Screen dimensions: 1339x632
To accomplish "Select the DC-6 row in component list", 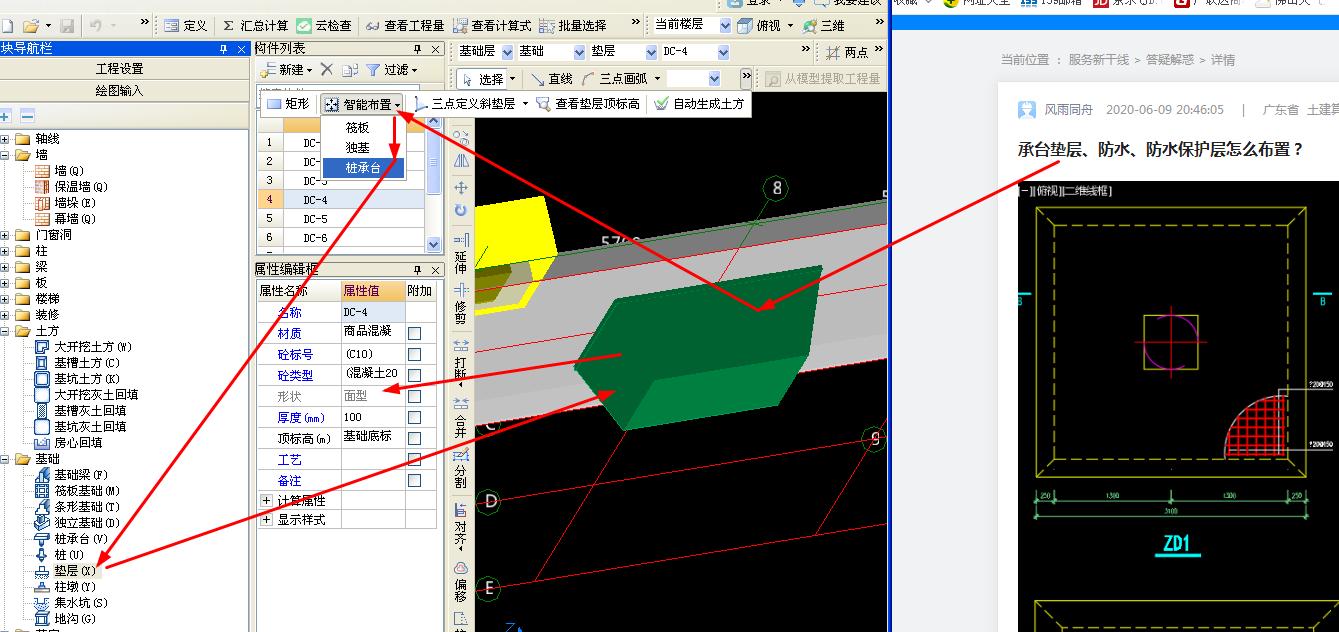I will (x=341, y=238).
